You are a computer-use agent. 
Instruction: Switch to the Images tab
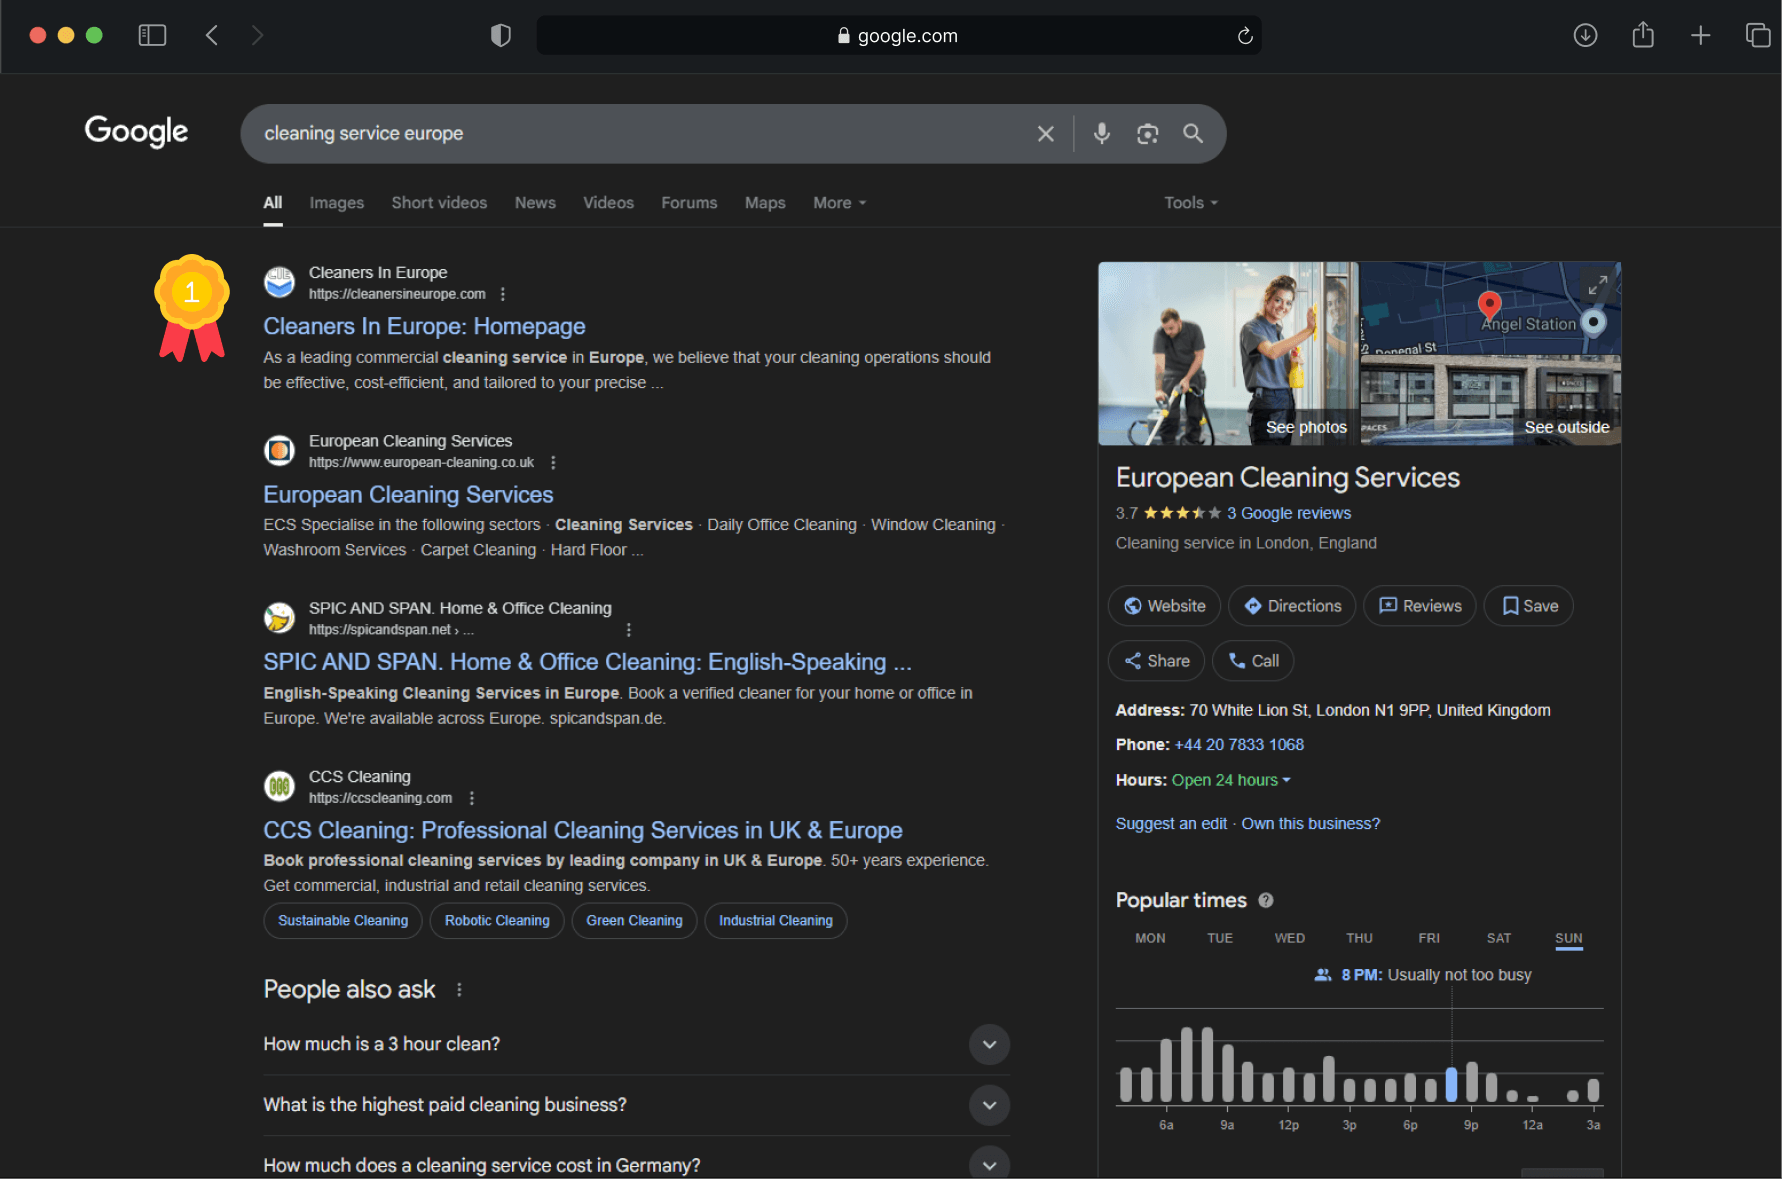tap(336, 203)
